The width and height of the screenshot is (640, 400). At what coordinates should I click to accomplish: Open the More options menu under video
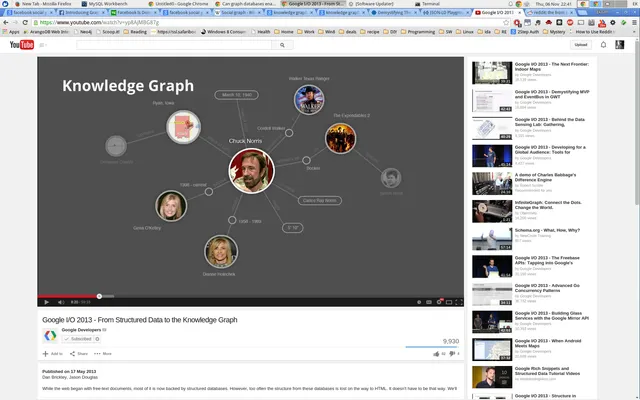click(103, 353)
